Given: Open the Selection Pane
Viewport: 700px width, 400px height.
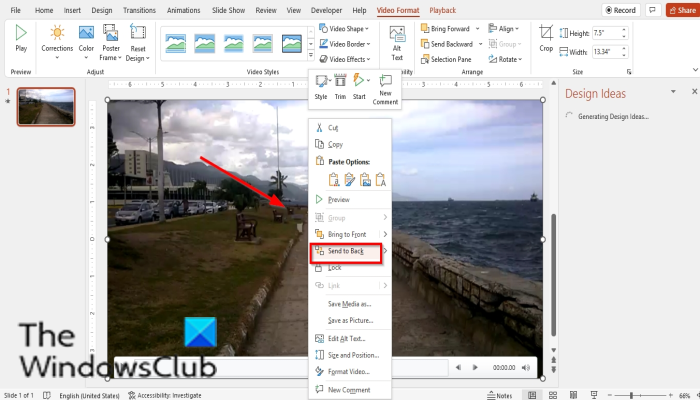Looking at the screenshot, I should pos(446,59).
